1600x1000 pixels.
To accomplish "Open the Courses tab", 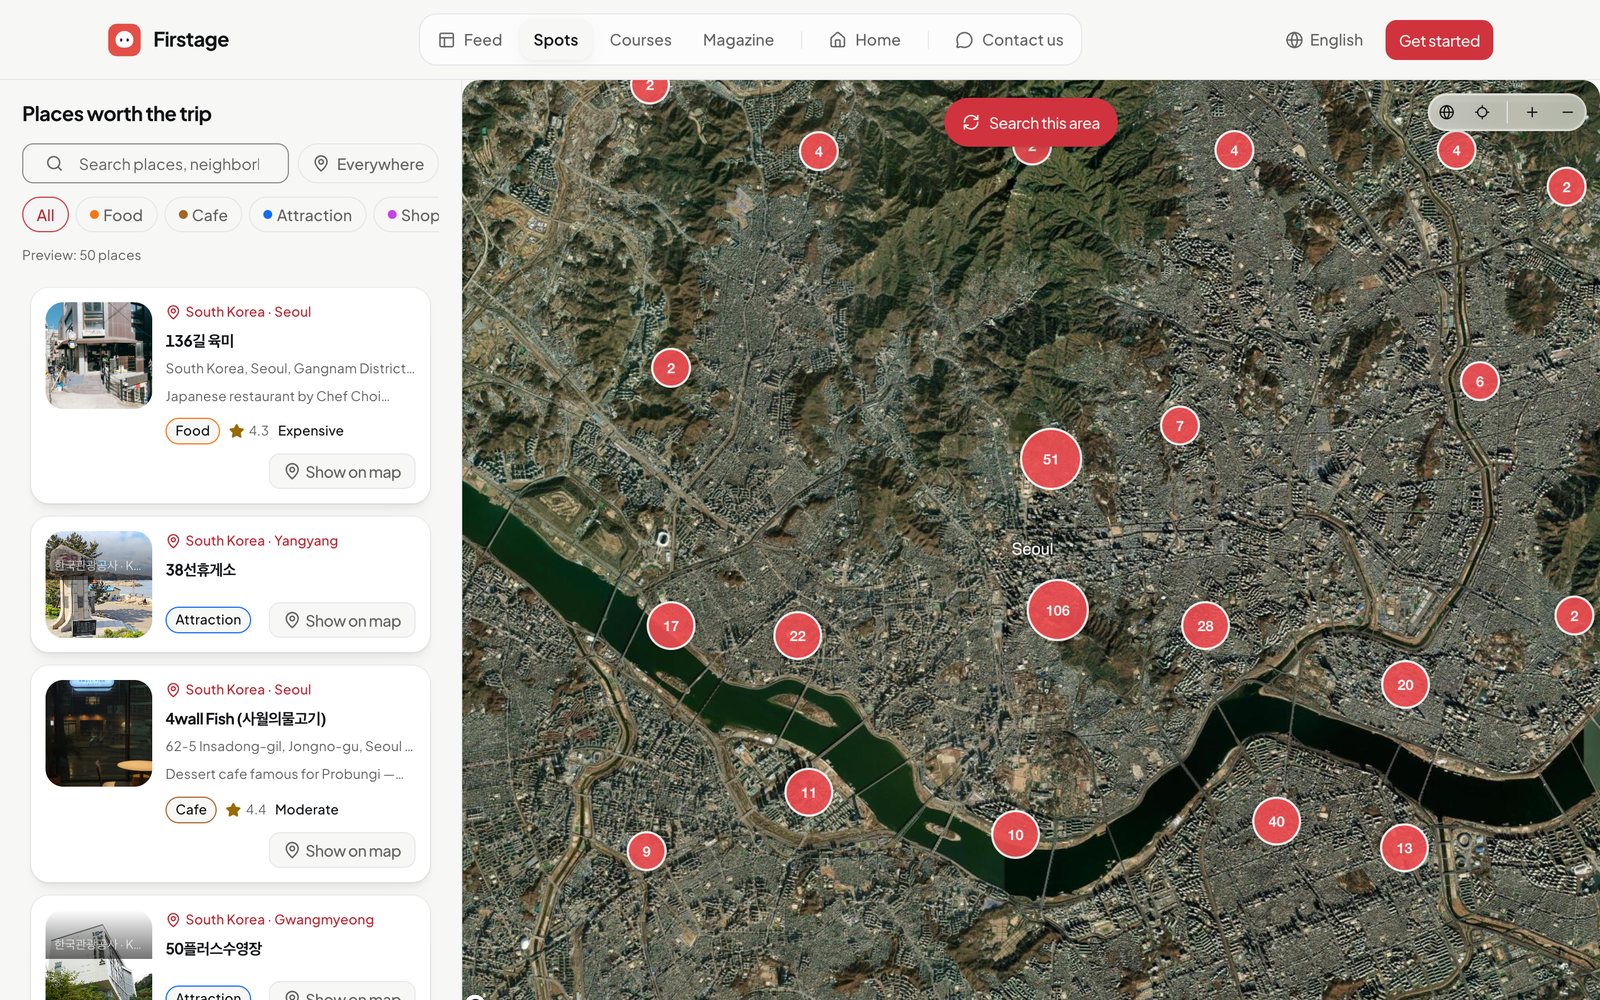I will pos(640,40).
